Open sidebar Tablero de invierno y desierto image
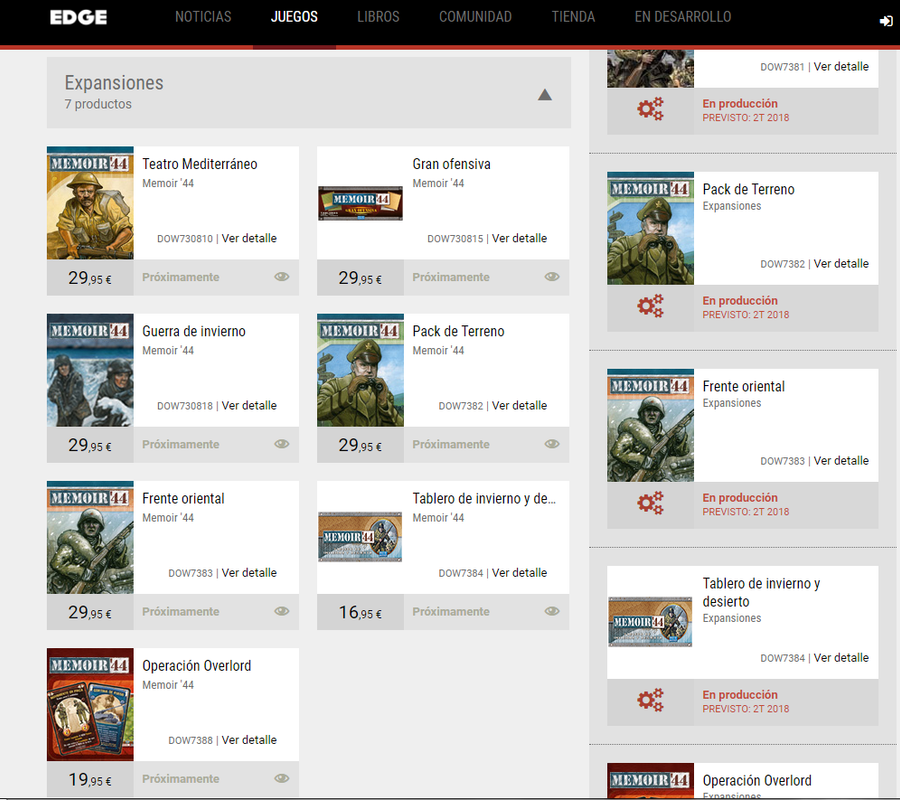 coord(650,622)
